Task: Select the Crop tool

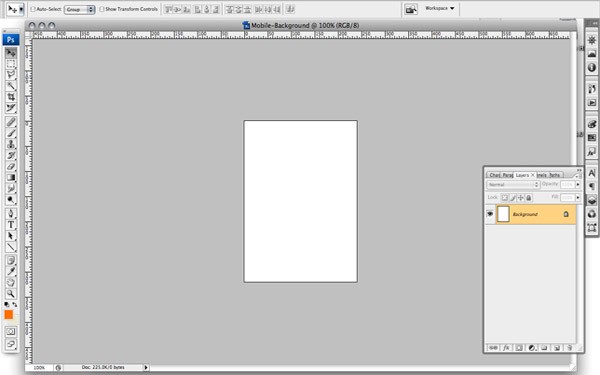Action: coord(11,97)
